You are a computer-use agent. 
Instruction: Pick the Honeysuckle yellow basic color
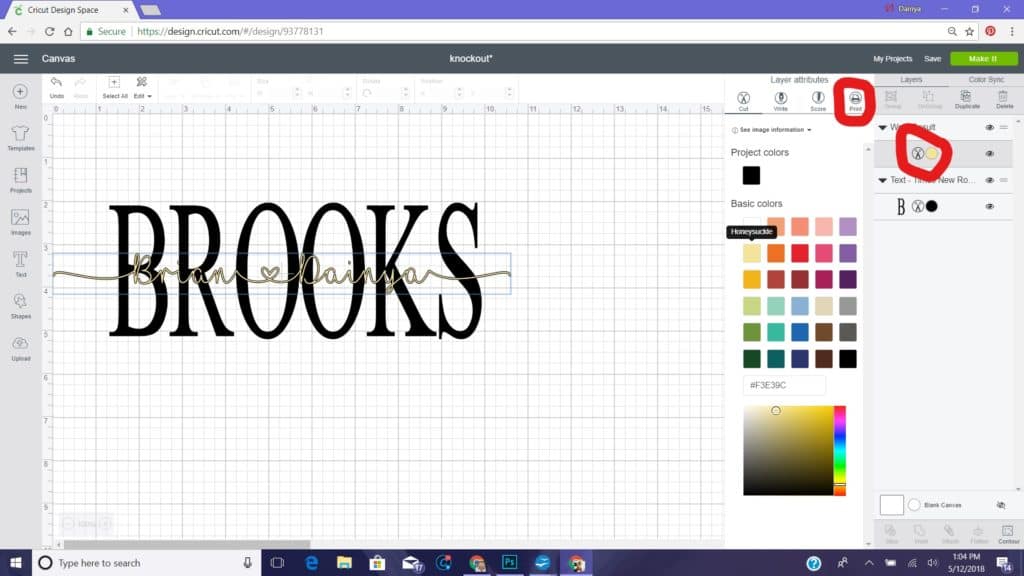coord(752,253)
